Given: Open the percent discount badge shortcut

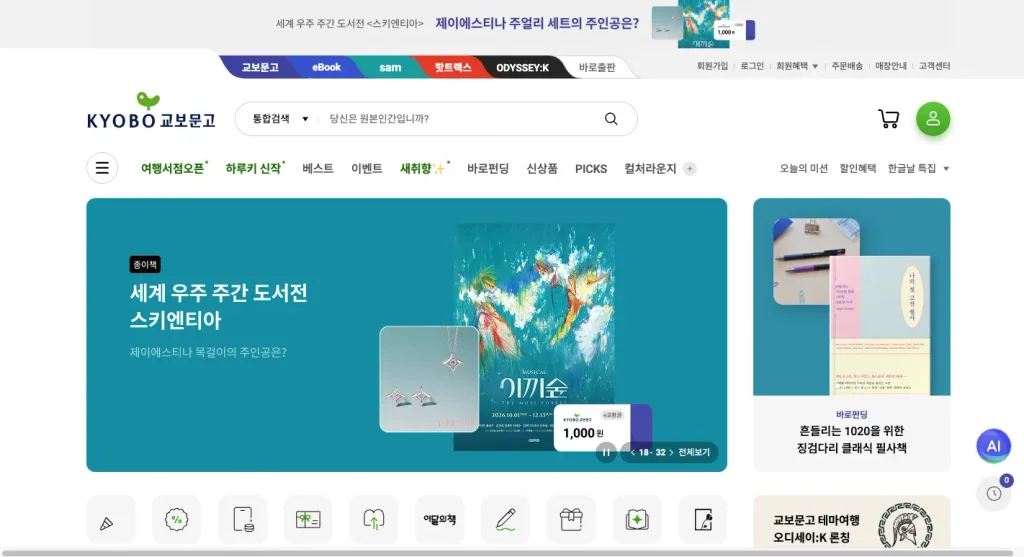Looking at the screenshot, I should coord(176,520).
